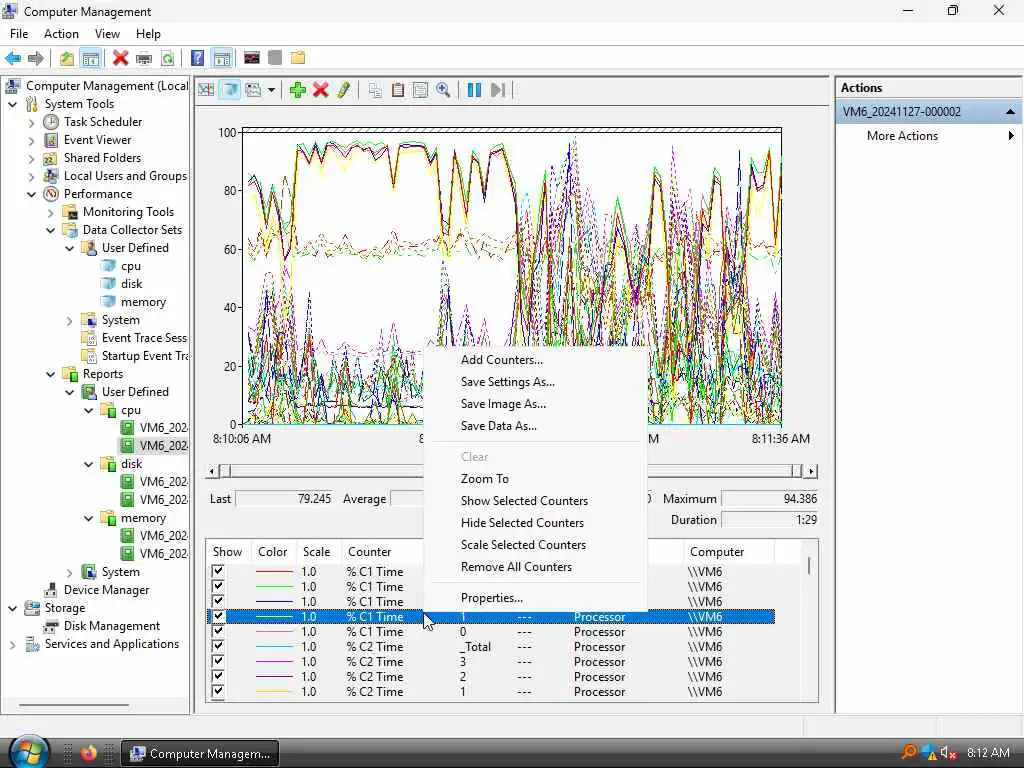
Task: Collapse the Data Collector Sets node
Action: point(50,230)
